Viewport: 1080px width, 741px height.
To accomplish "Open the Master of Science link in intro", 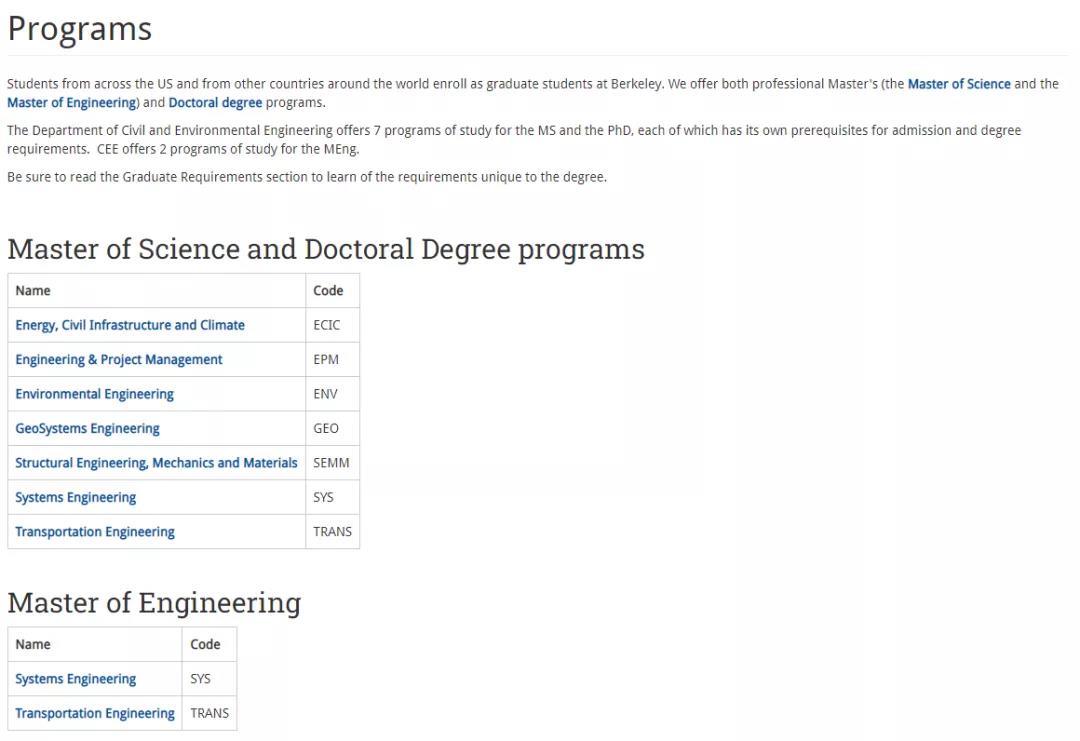I will [958, 84].
